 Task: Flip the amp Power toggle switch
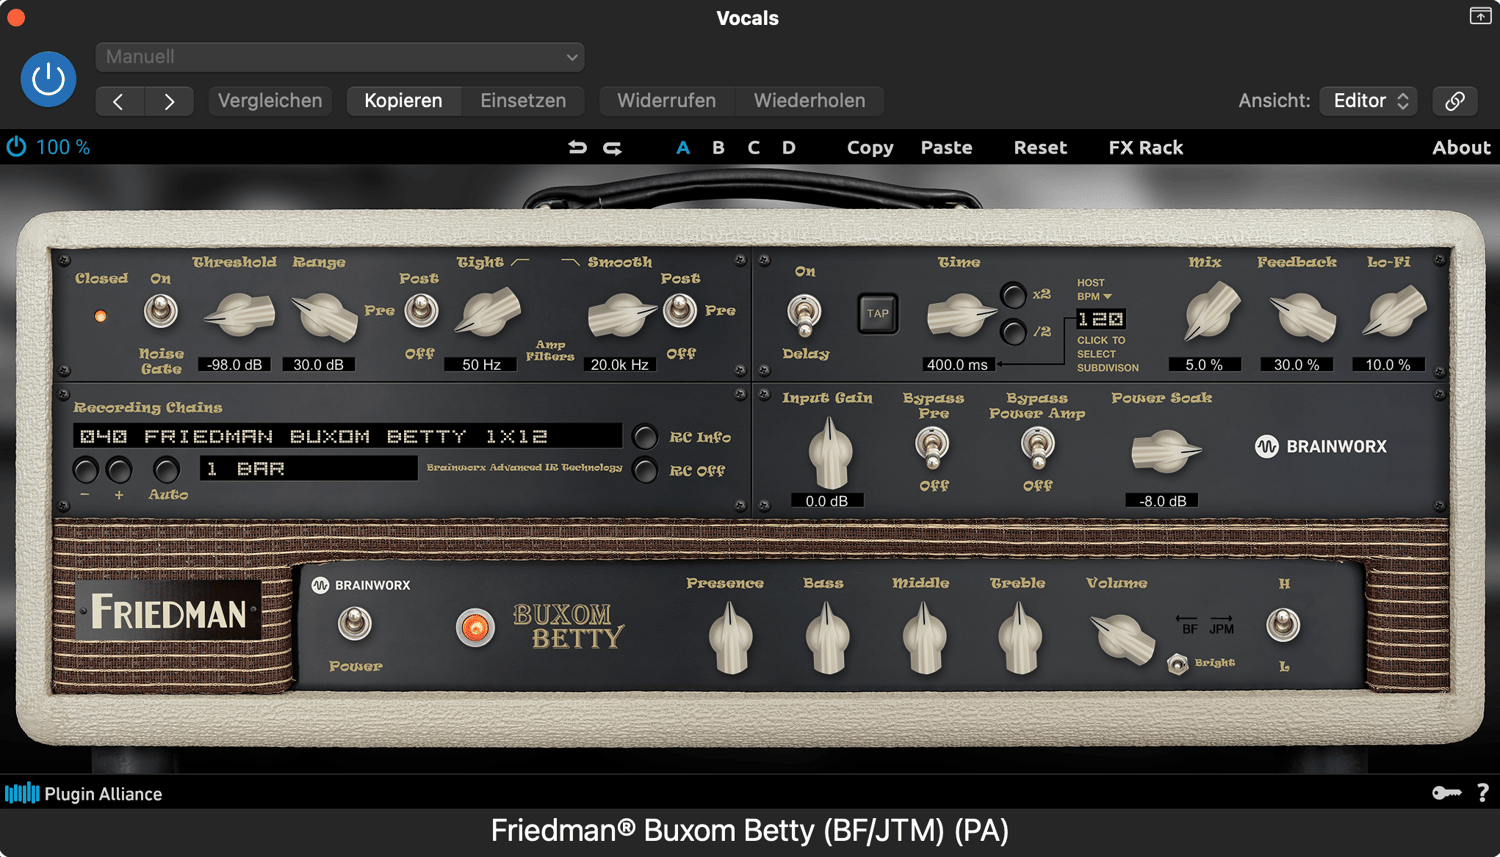click(x=354, y=624)
